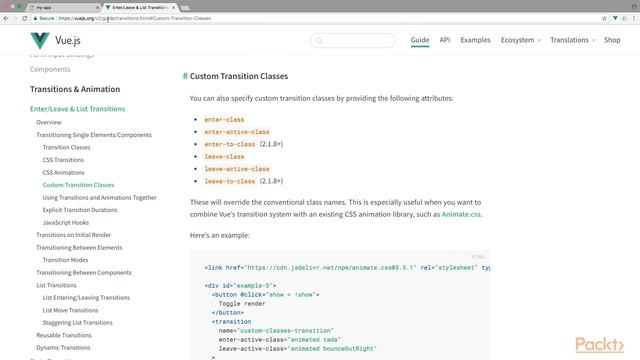Screen dimensions: 640x360
Task: Open the Animate.css hyperlink
Action: [461, 214]
